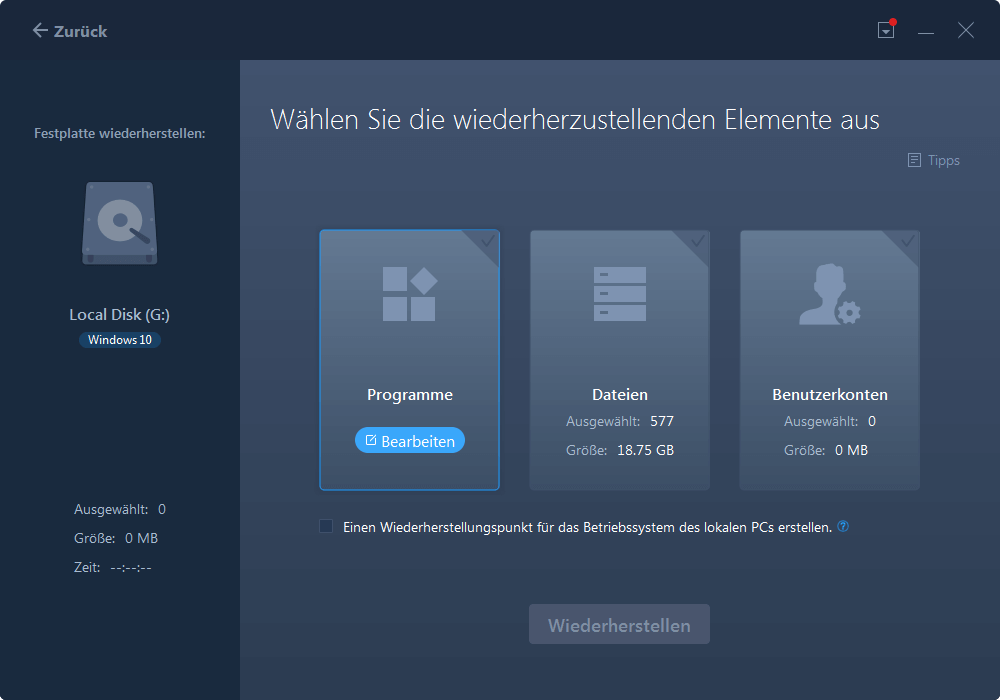
Task: Select the Local Disk (G:) drive icon
Action: 120,223
